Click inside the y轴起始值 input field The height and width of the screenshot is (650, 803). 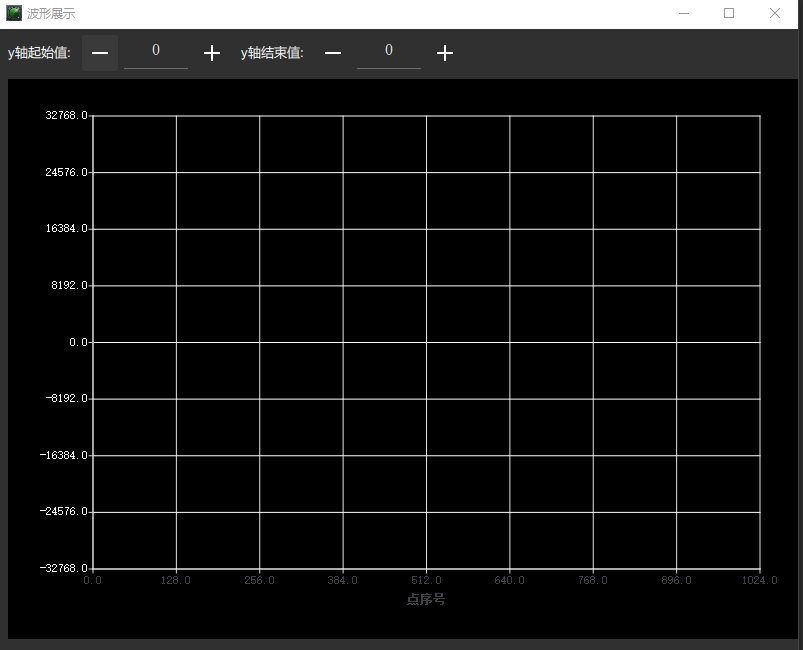click(x=155, y=52)
